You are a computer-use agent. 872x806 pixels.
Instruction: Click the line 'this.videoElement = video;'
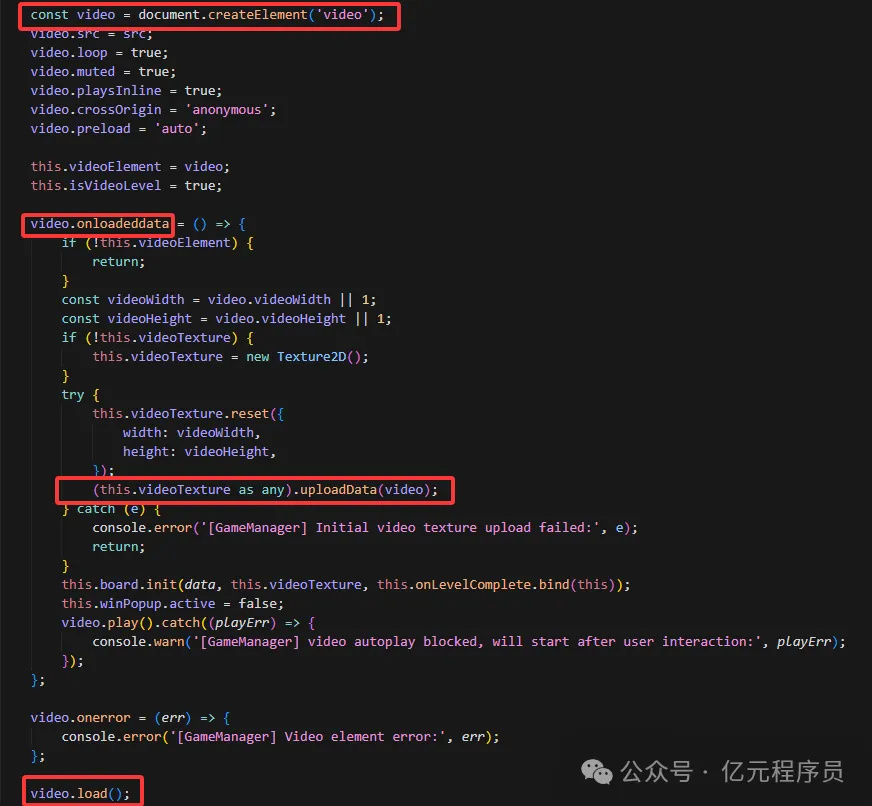130,166
